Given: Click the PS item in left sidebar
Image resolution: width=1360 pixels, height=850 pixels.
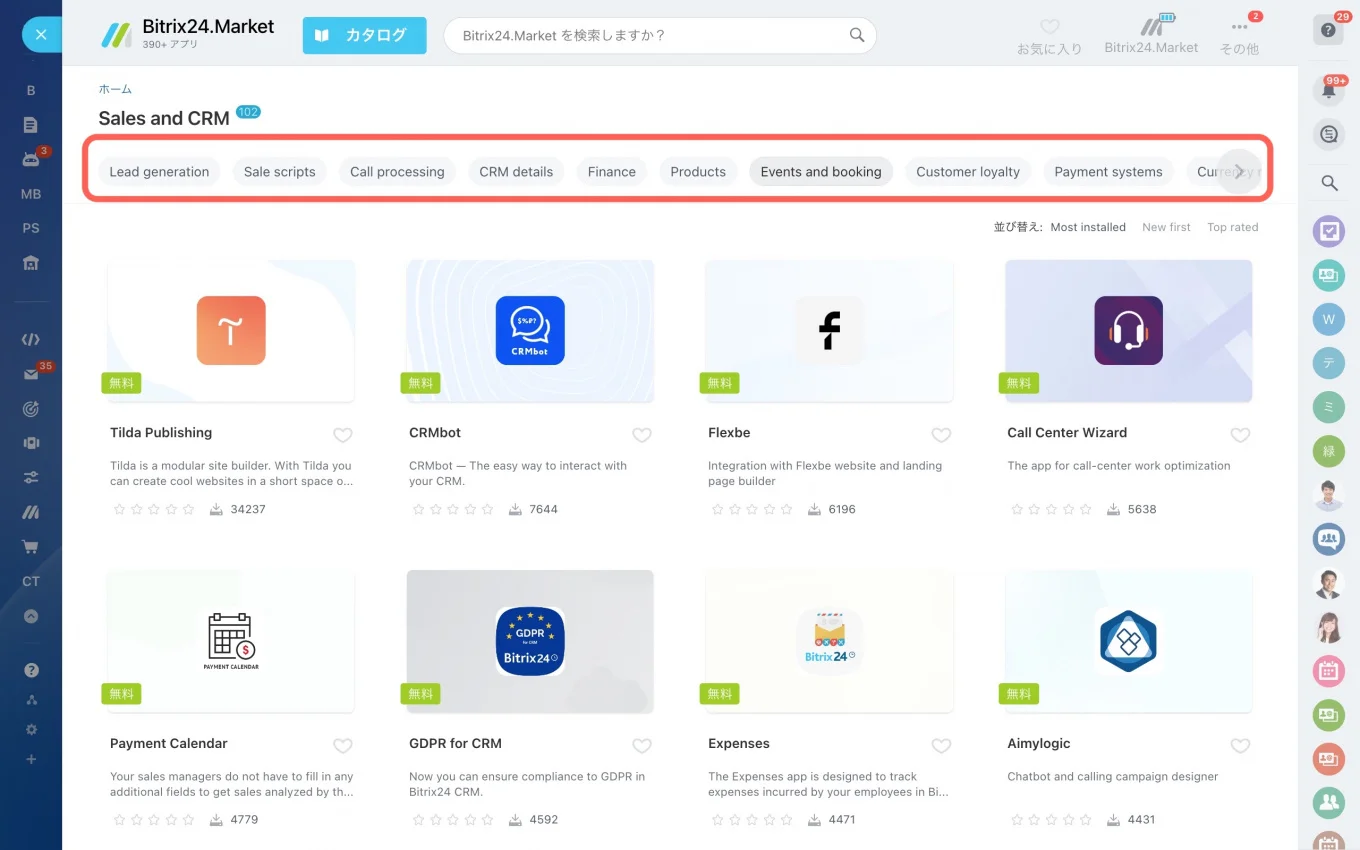Looking at the screenshot, I should tap(31, 228).
